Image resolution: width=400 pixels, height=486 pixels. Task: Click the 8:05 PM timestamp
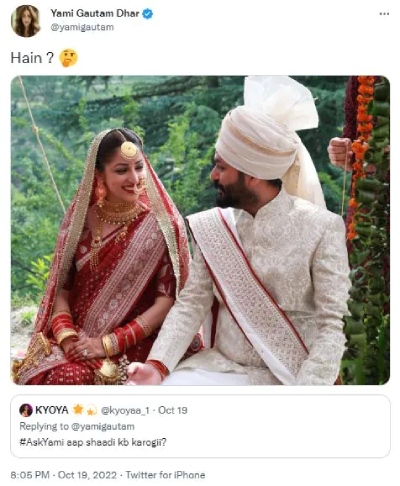coord(30,475)
